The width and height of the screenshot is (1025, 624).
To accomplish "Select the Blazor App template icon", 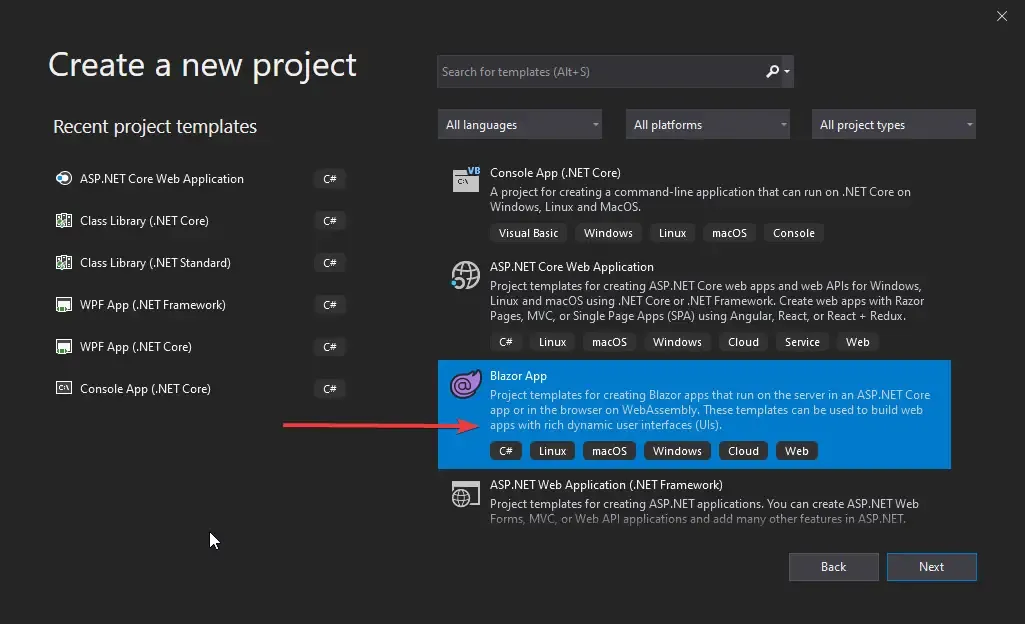I will [465, 383].
